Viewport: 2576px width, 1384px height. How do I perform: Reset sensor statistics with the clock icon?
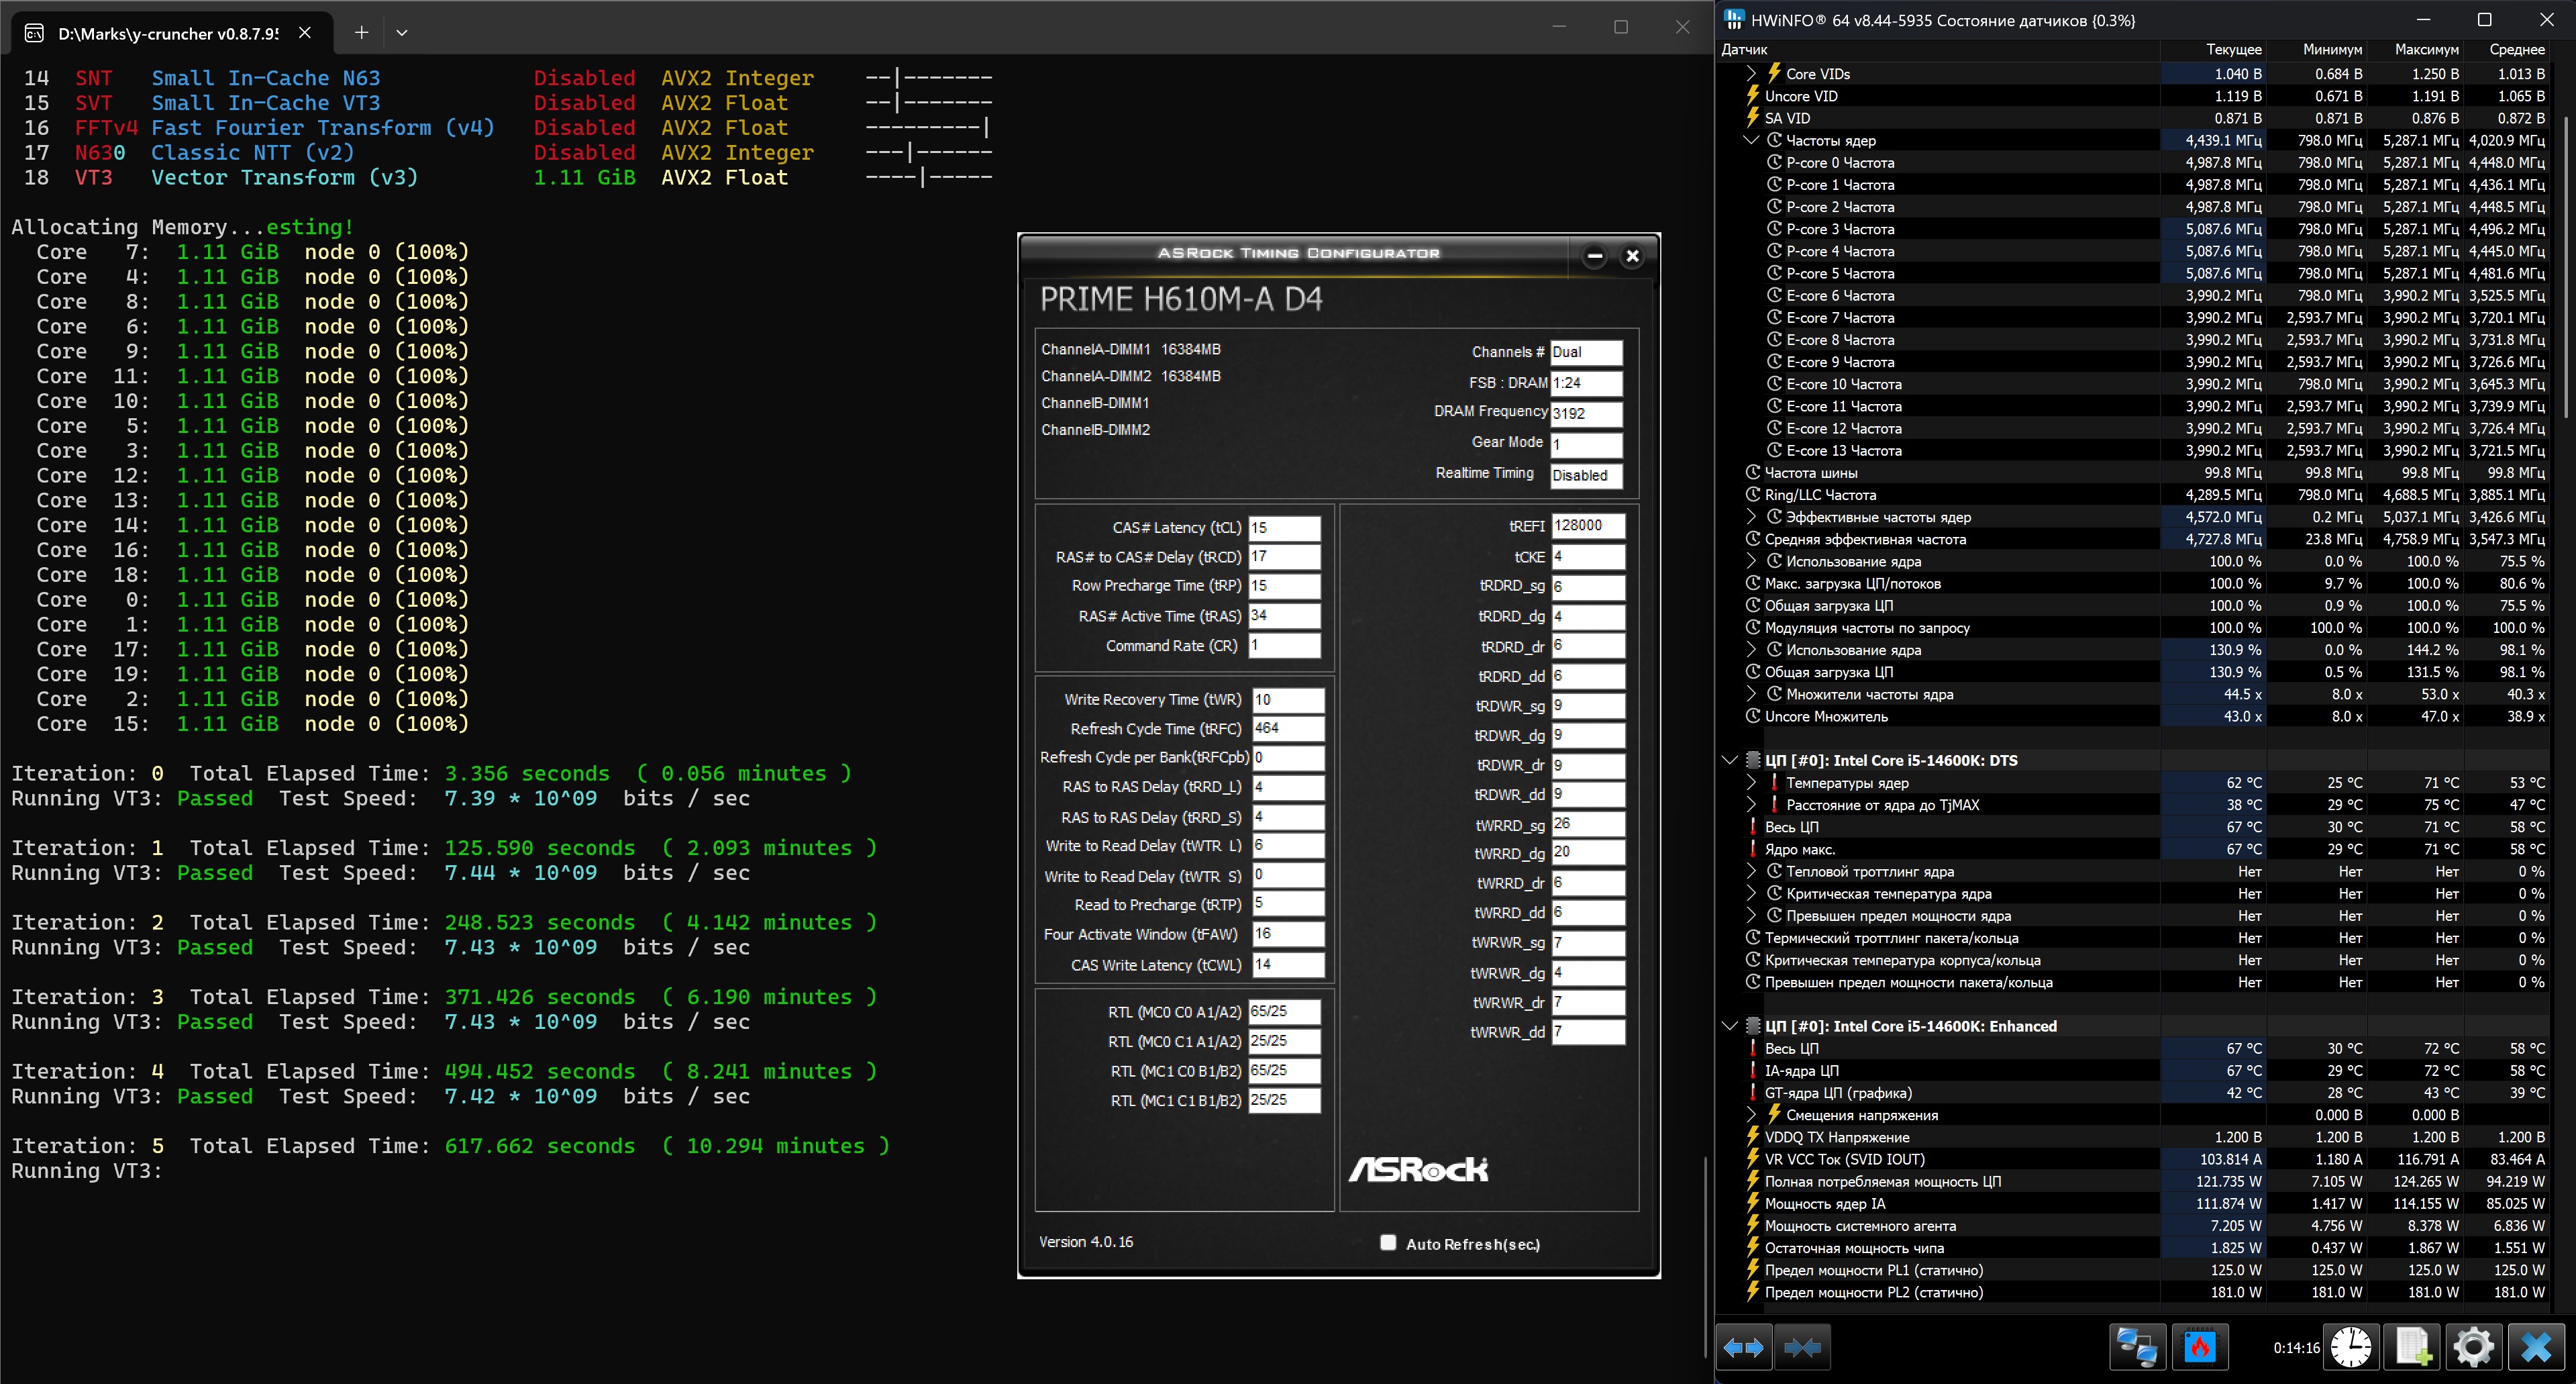pos(2351,1347)
